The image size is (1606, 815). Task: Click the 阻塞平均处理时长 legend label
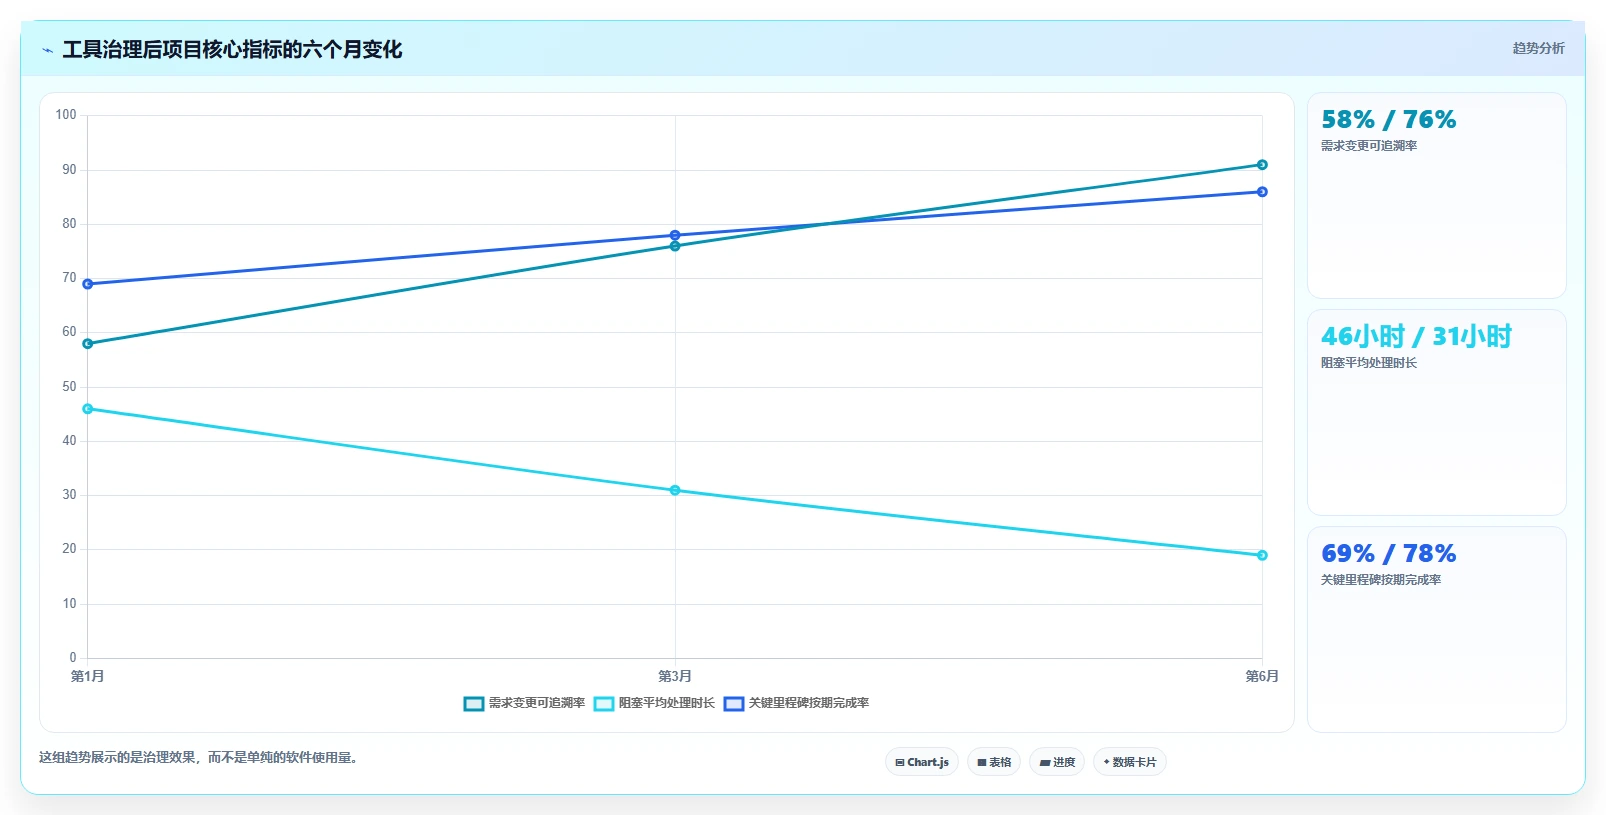pos(667,703)
